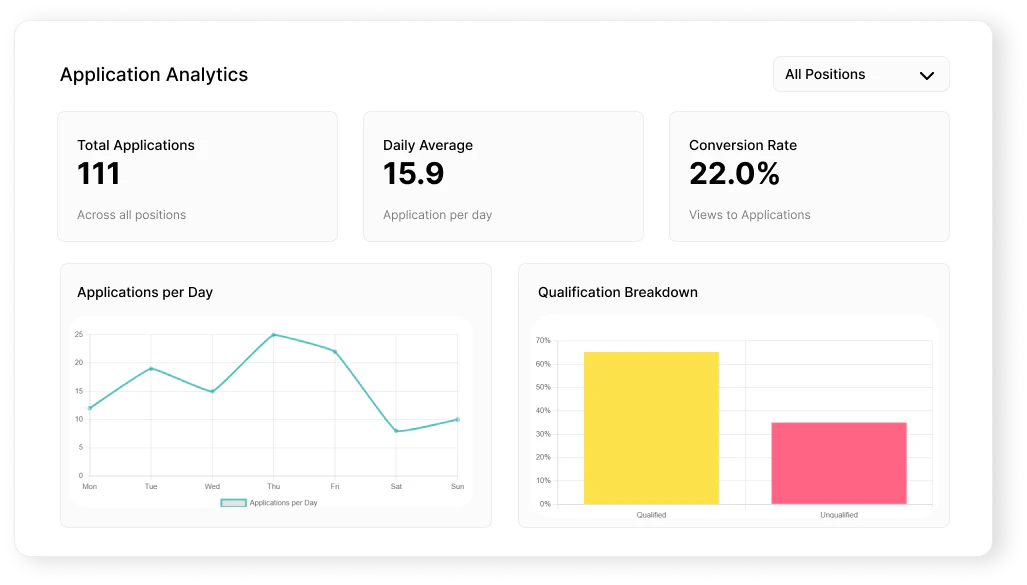The height and width of the screenshot is (585, 1027).
Task: Click the Qualified axis label
Action: coord(651,514)
